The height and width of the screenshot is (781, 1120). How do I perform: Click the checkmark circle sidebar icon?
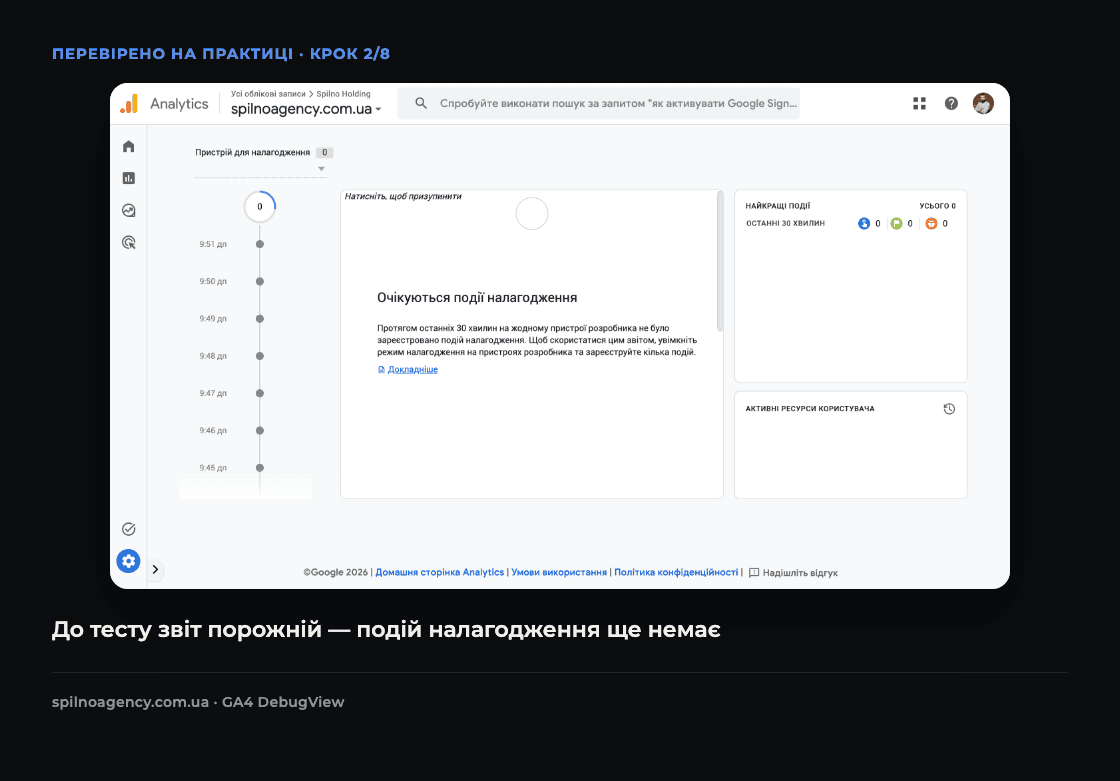(129, 529)
